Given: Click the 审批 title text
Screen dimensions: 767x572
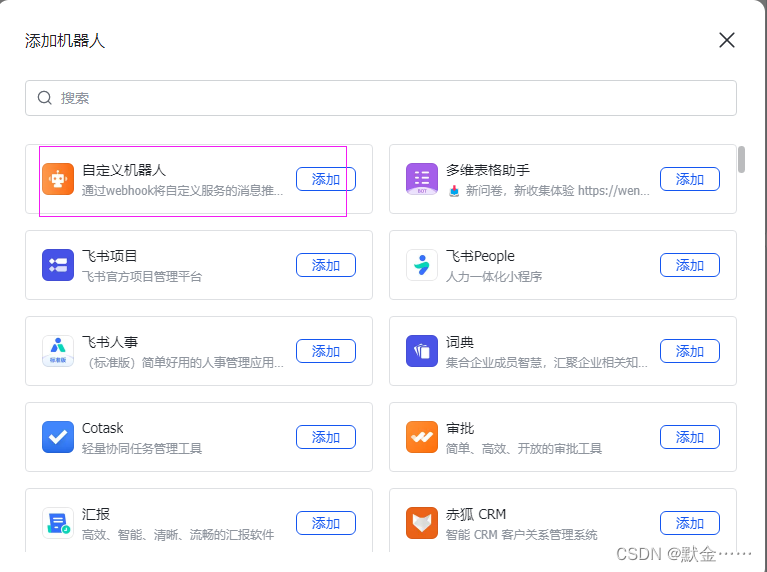Looking at the screenshot, I should pos(460,428).
